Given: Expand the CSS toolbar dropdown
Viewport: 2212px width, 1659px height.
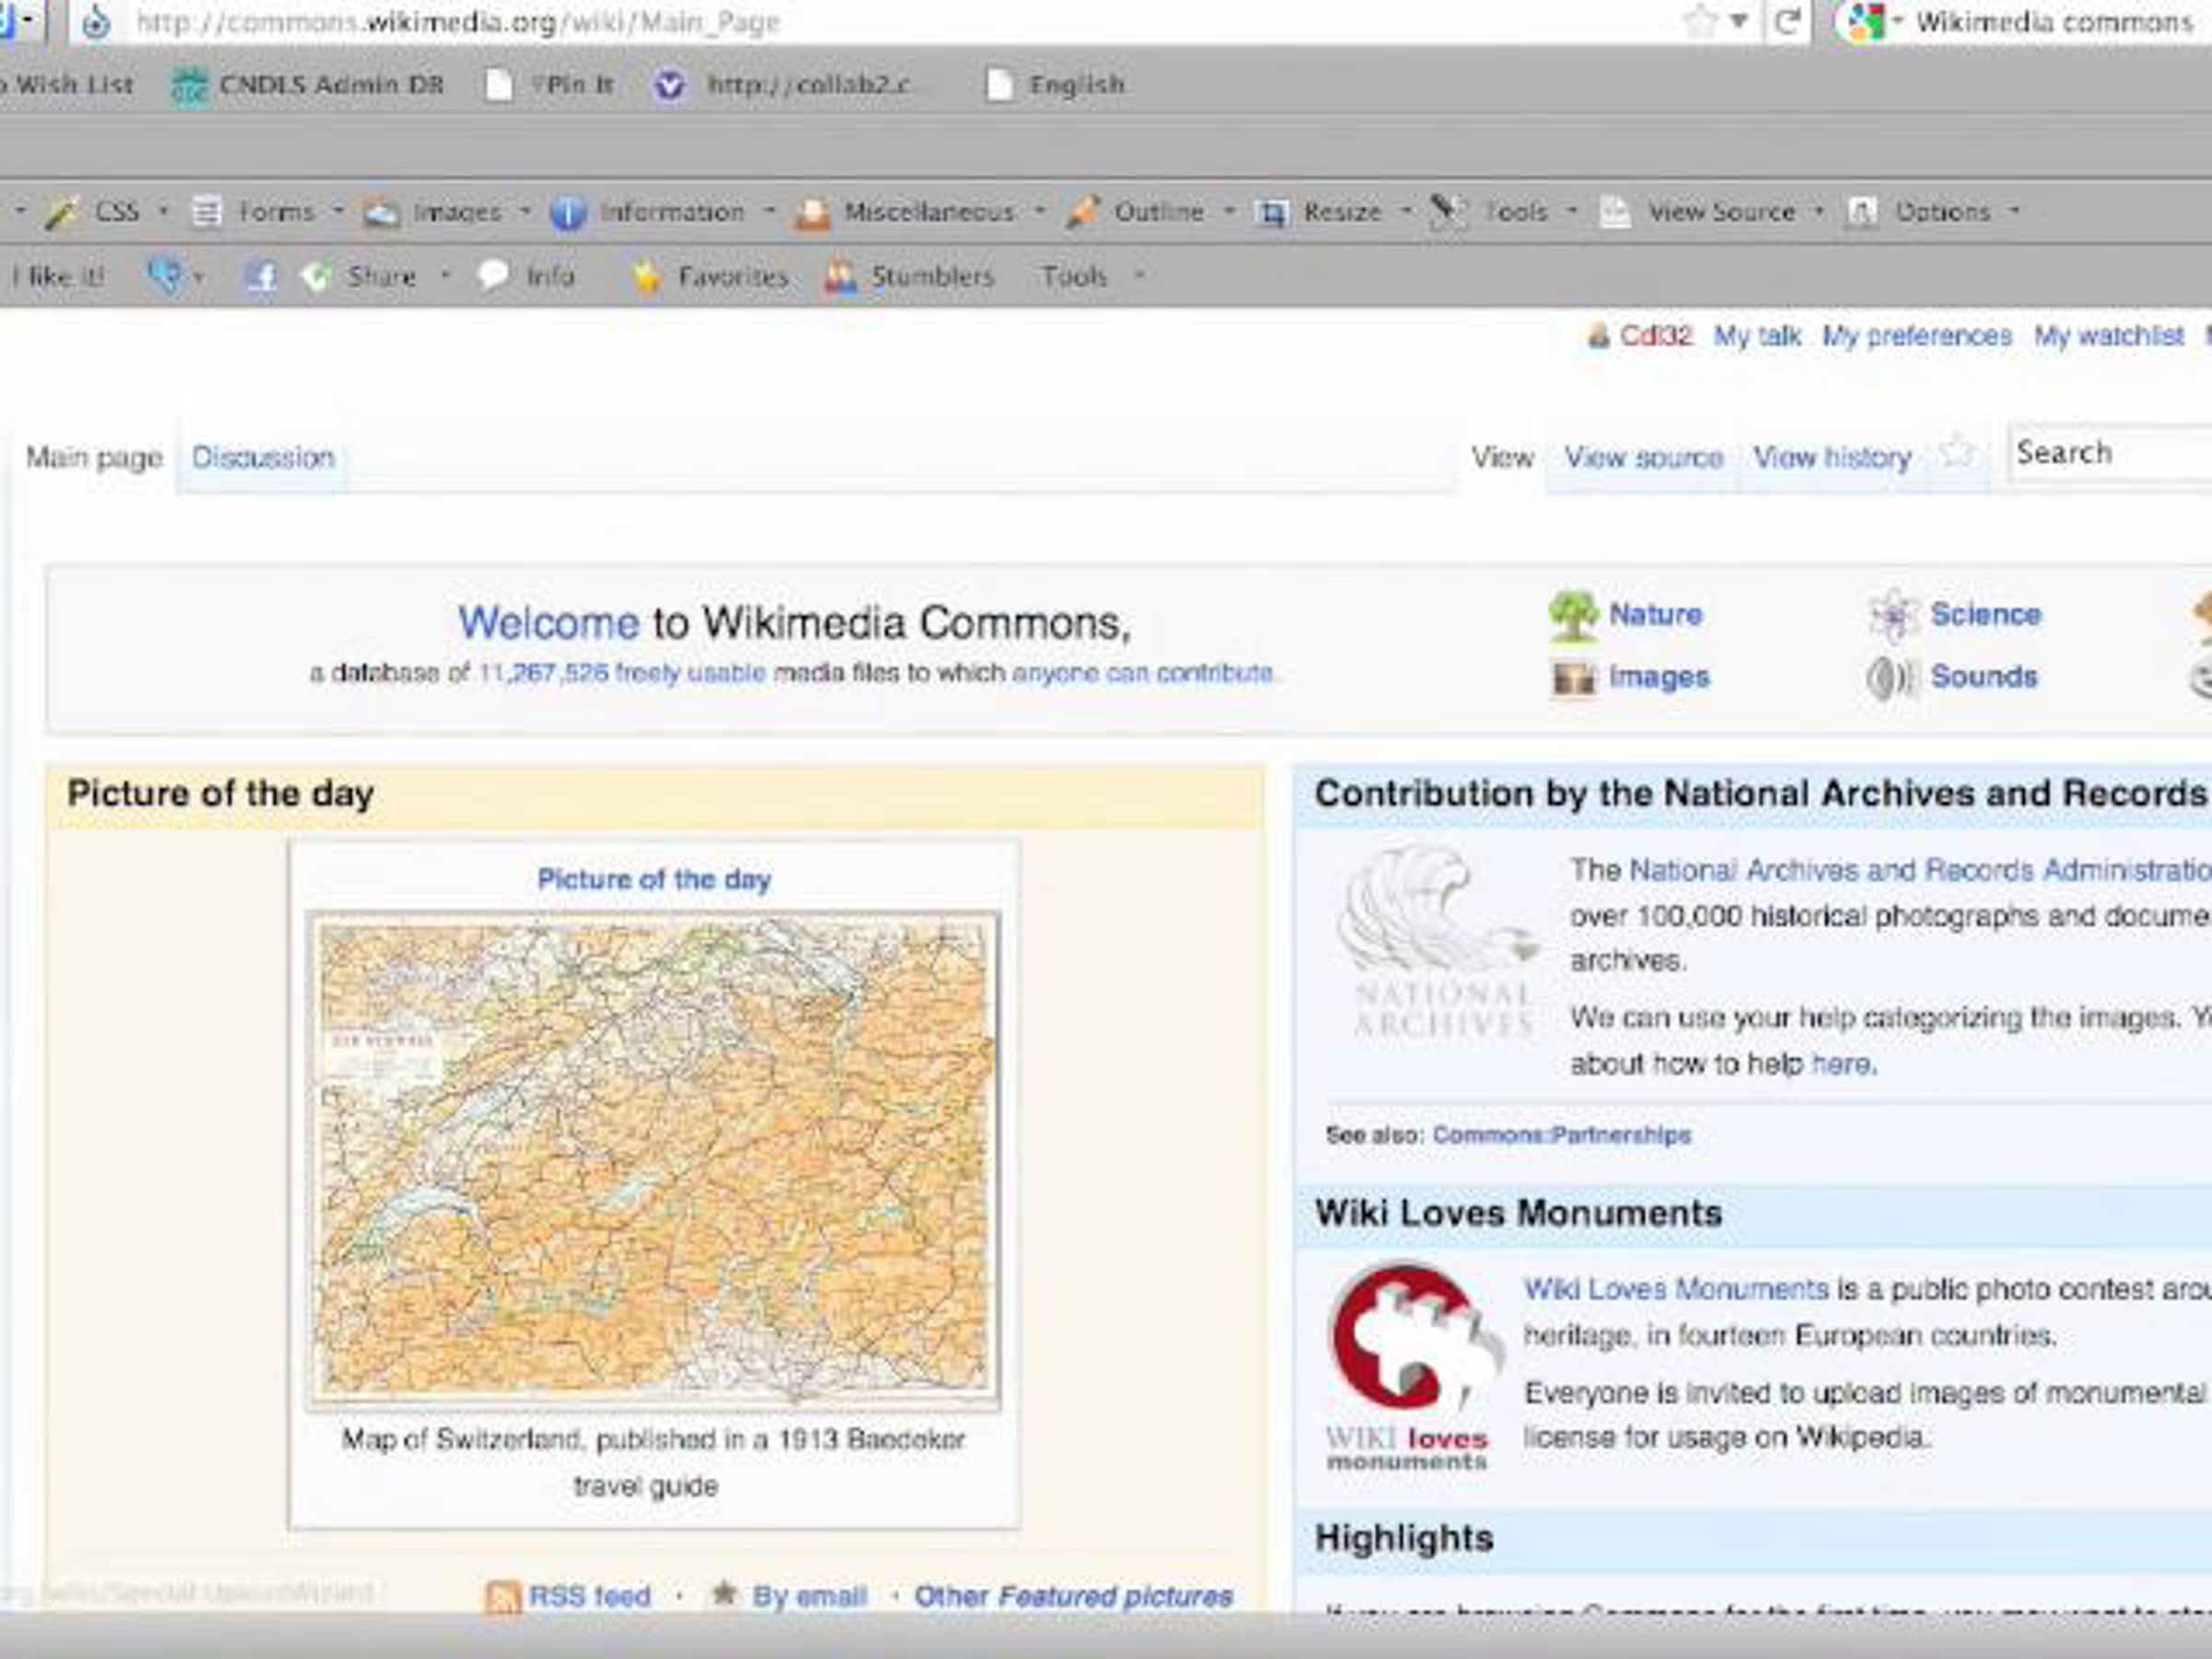Looking at the screenshot, I should point(163,212).
